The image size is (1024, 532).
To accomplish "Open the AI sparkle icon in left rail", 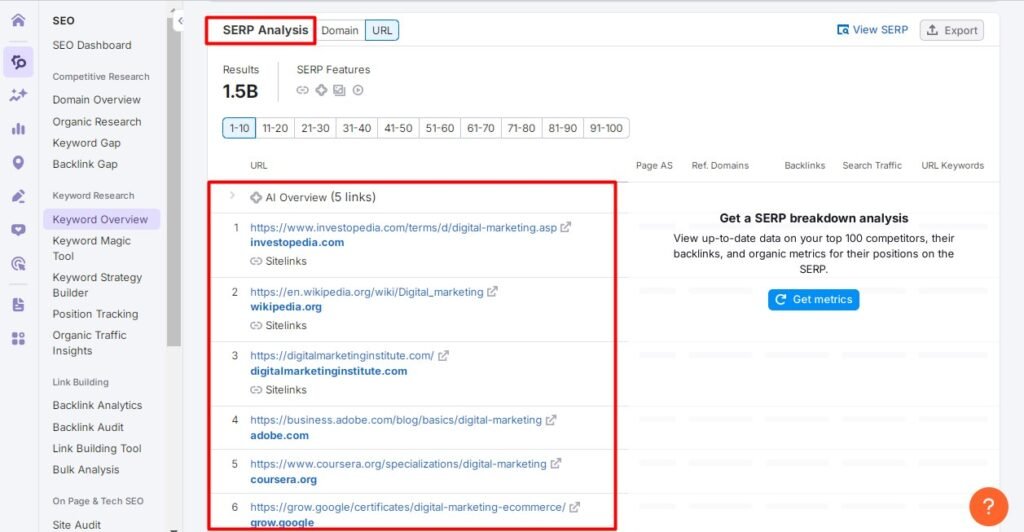I will tap(18, 95).
